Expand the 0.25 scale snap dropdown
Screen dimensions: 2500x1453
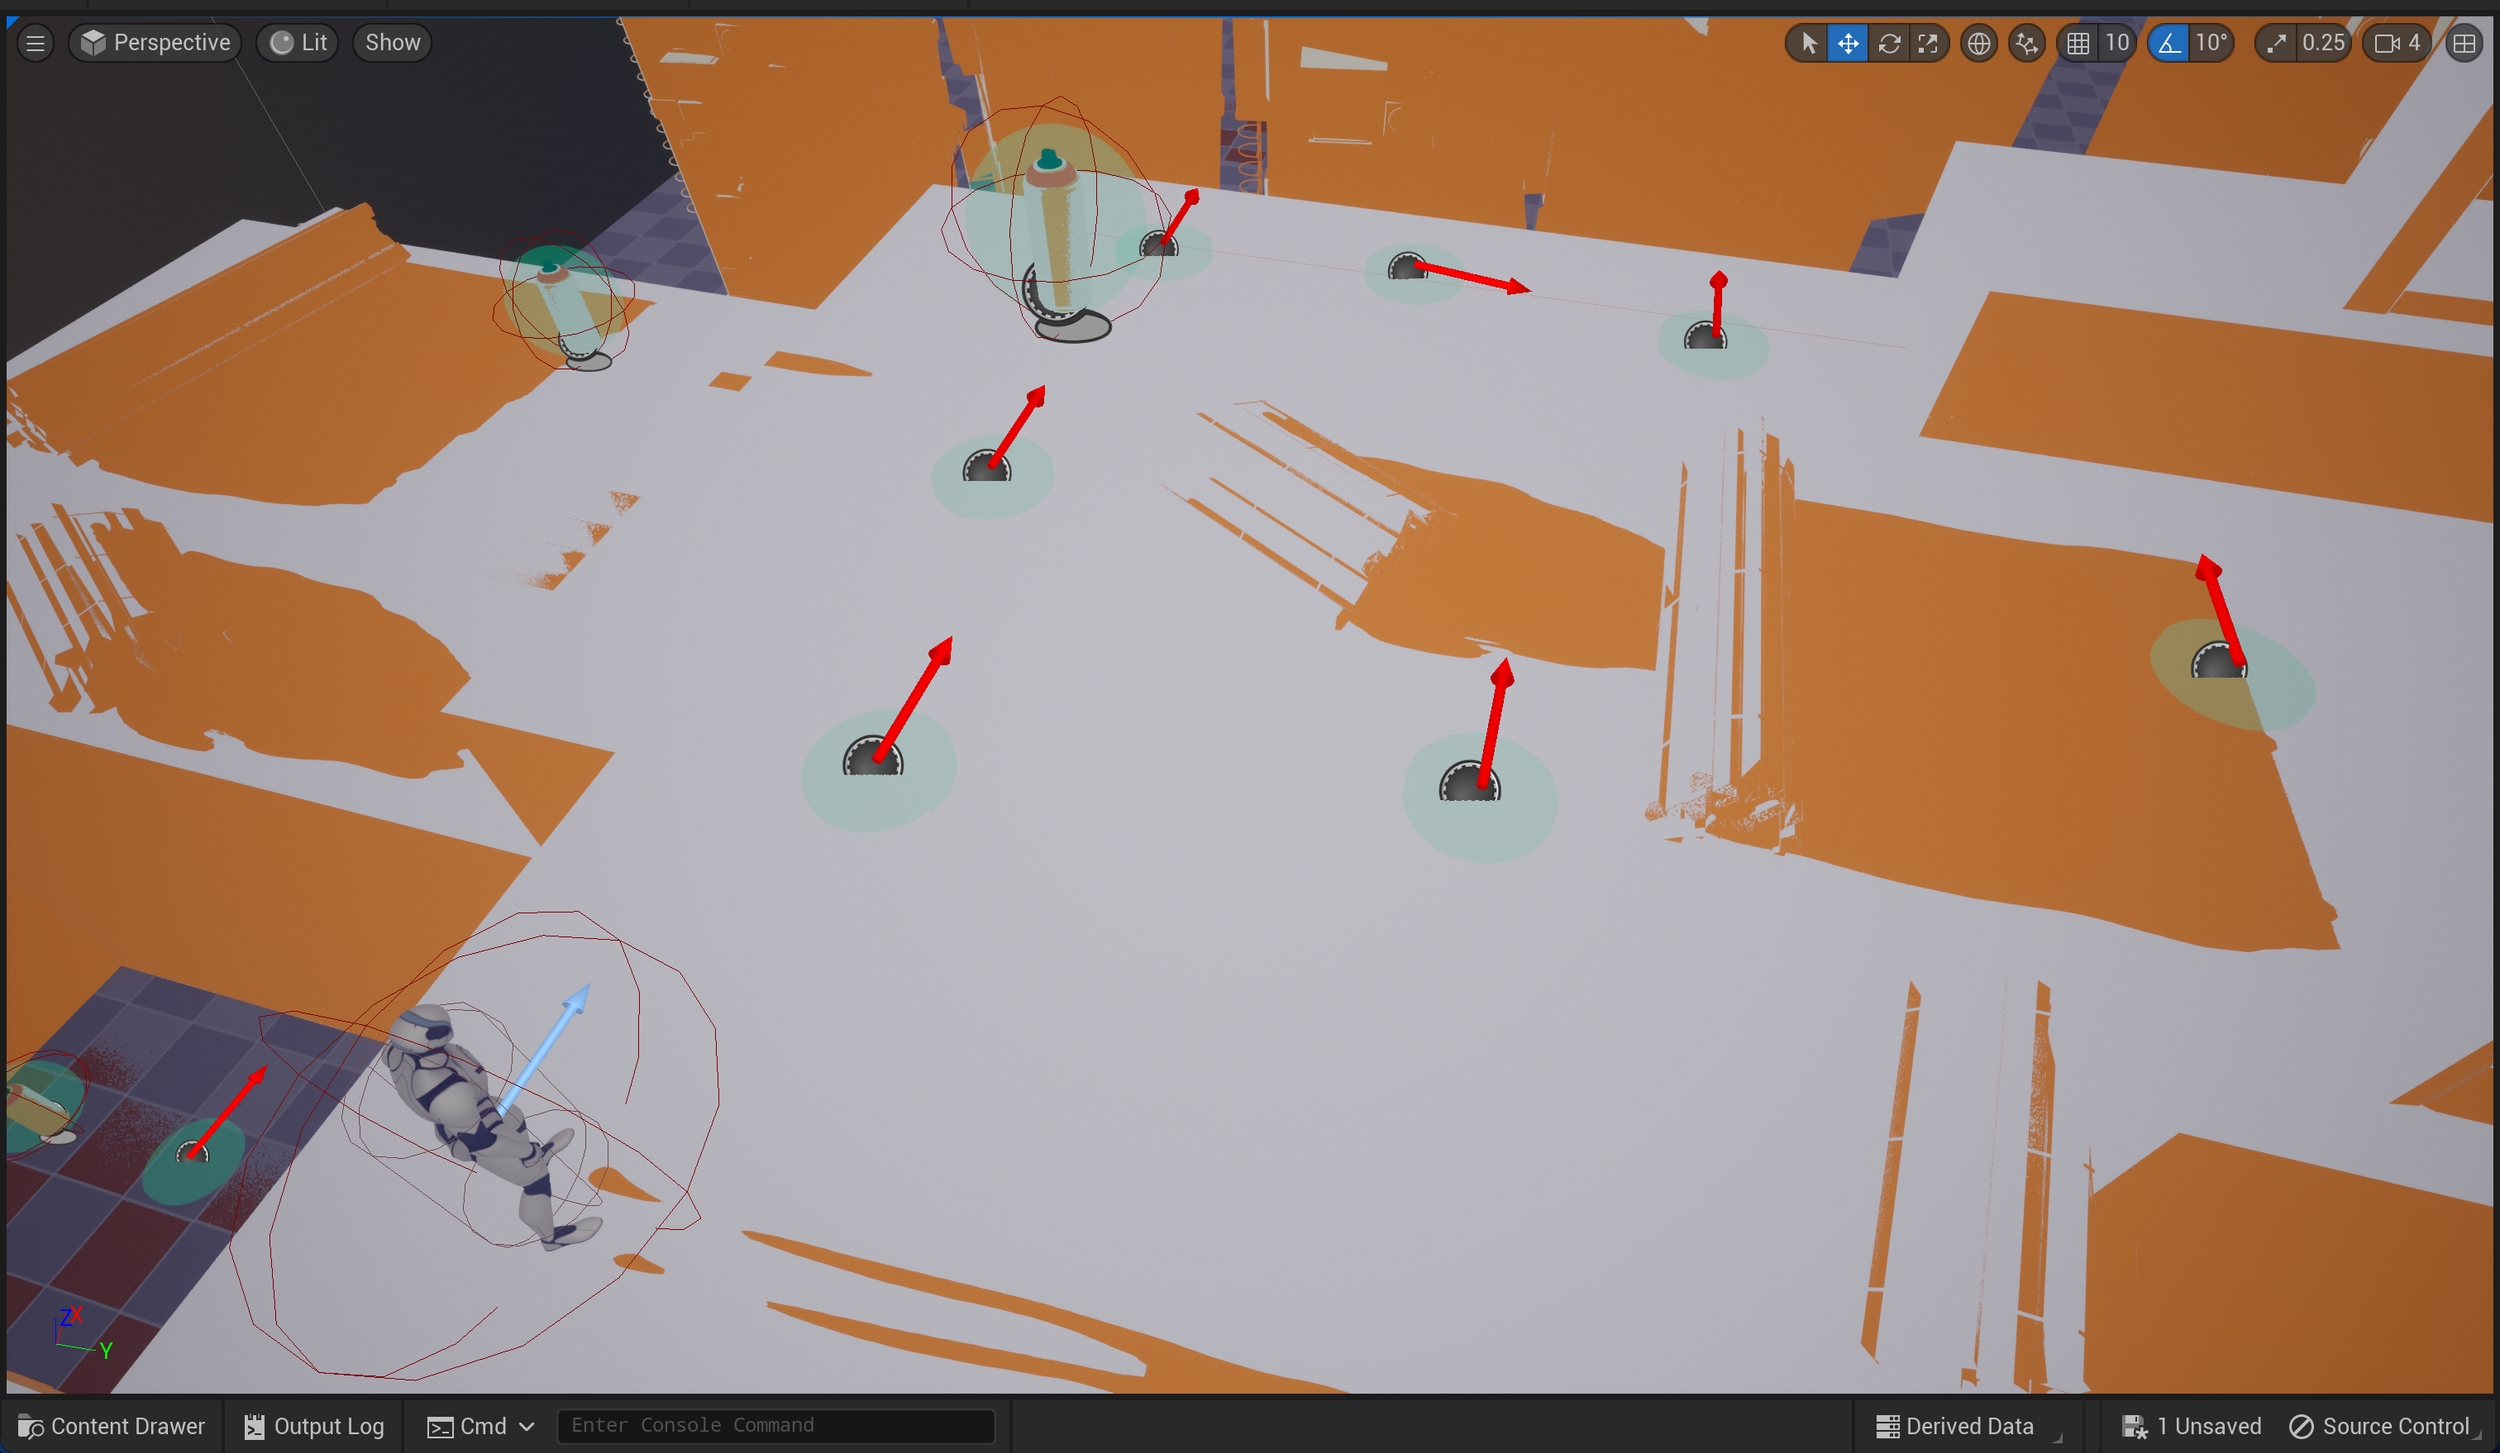[x=2322, y=43]
